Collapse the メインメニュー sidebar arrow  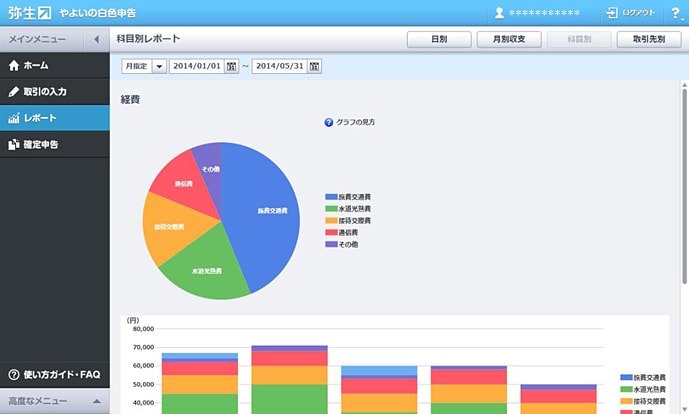96,39
